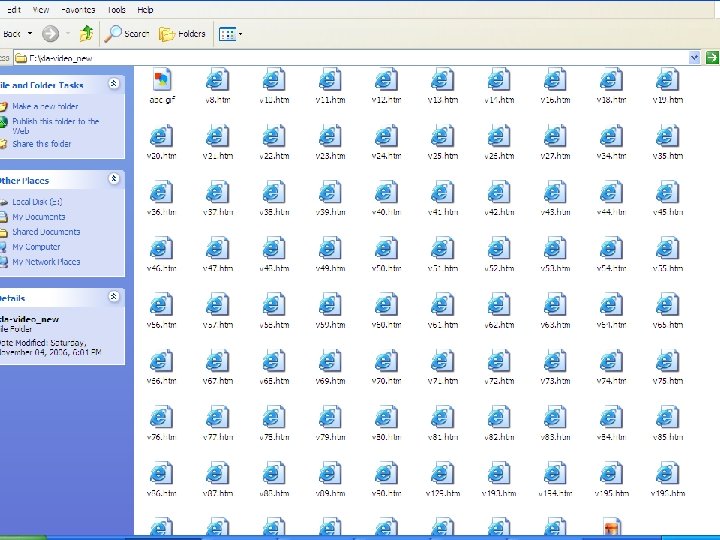Select the v49.htm file icon
This screenshot has height=540, width=720.
[330, 249]
